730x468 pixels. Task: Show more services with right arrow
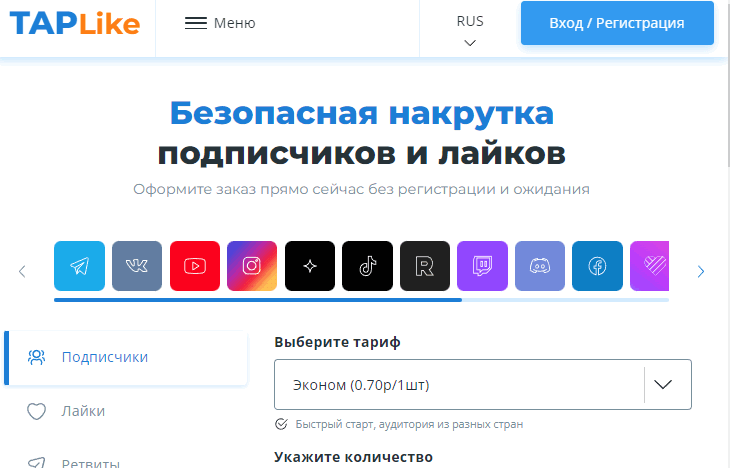[701, 271]
